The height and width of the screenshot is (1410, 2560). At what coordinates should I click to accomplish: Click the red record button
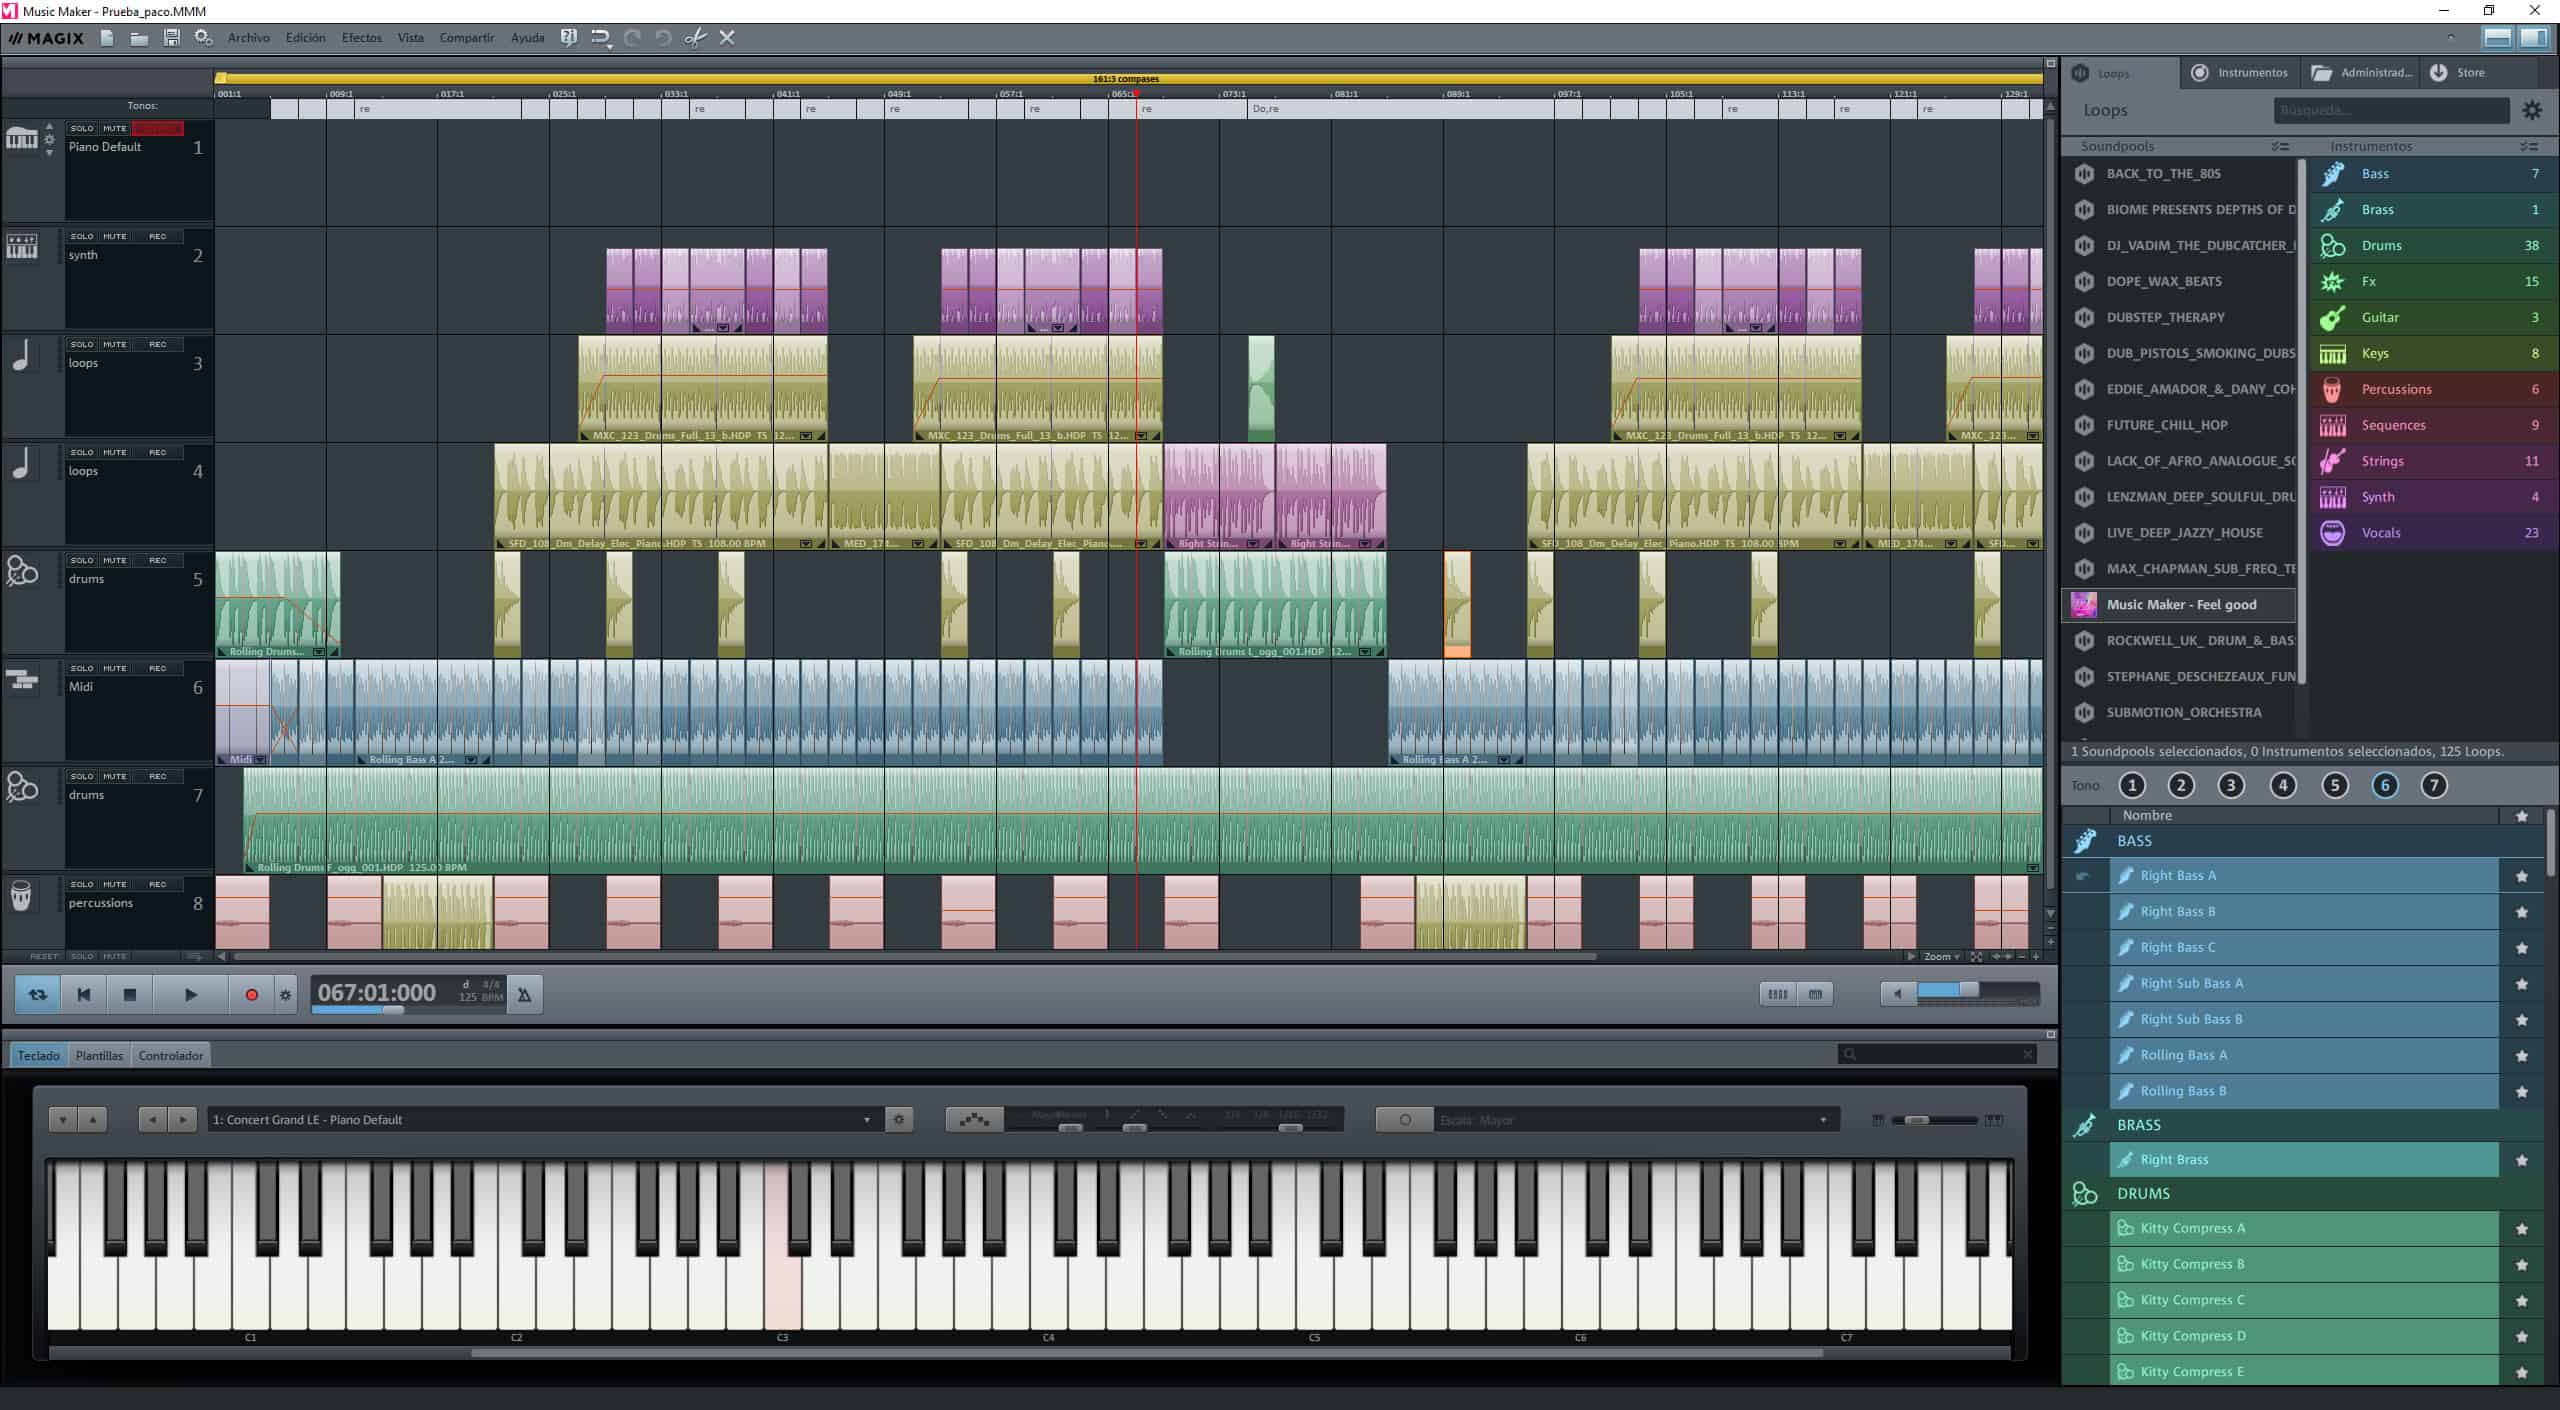coord(251,995)
